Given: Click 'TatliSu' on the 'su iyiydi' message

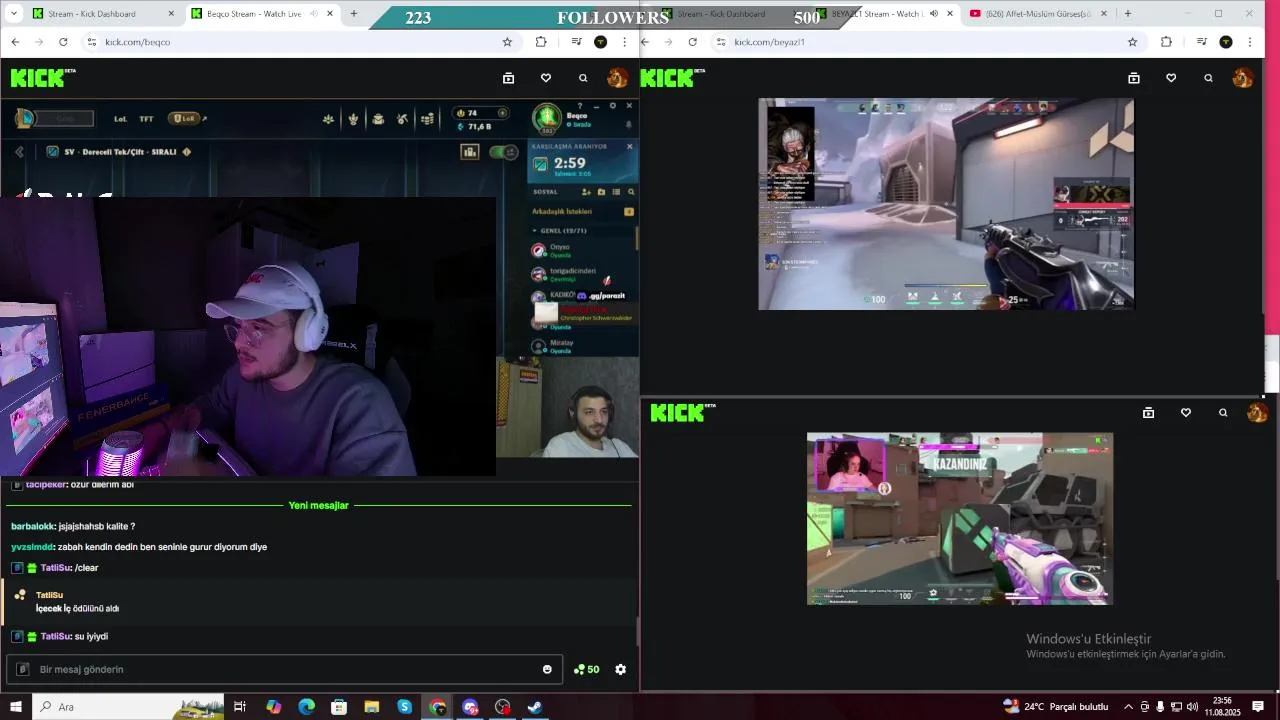Looking at the screenshot, I should click(55, 636).
